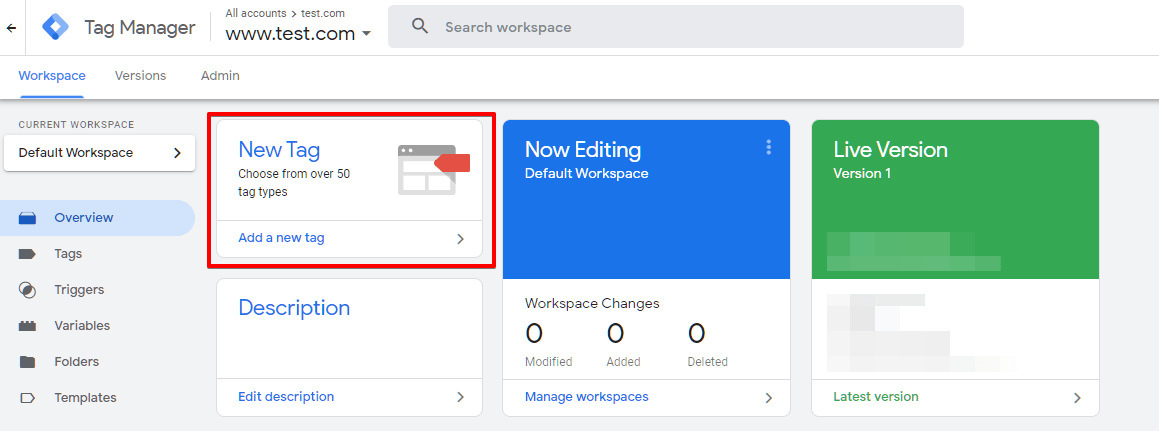Click chevron beside Add a new tag

tap(460, 239)
